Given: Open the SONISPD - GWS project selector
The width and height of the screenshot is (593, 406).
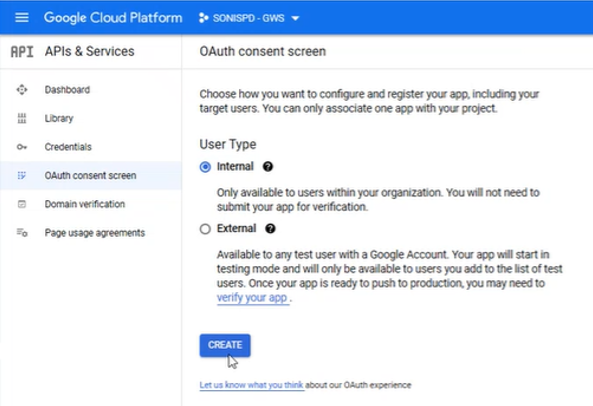Looking at the screenshot, I should [249, 18].
